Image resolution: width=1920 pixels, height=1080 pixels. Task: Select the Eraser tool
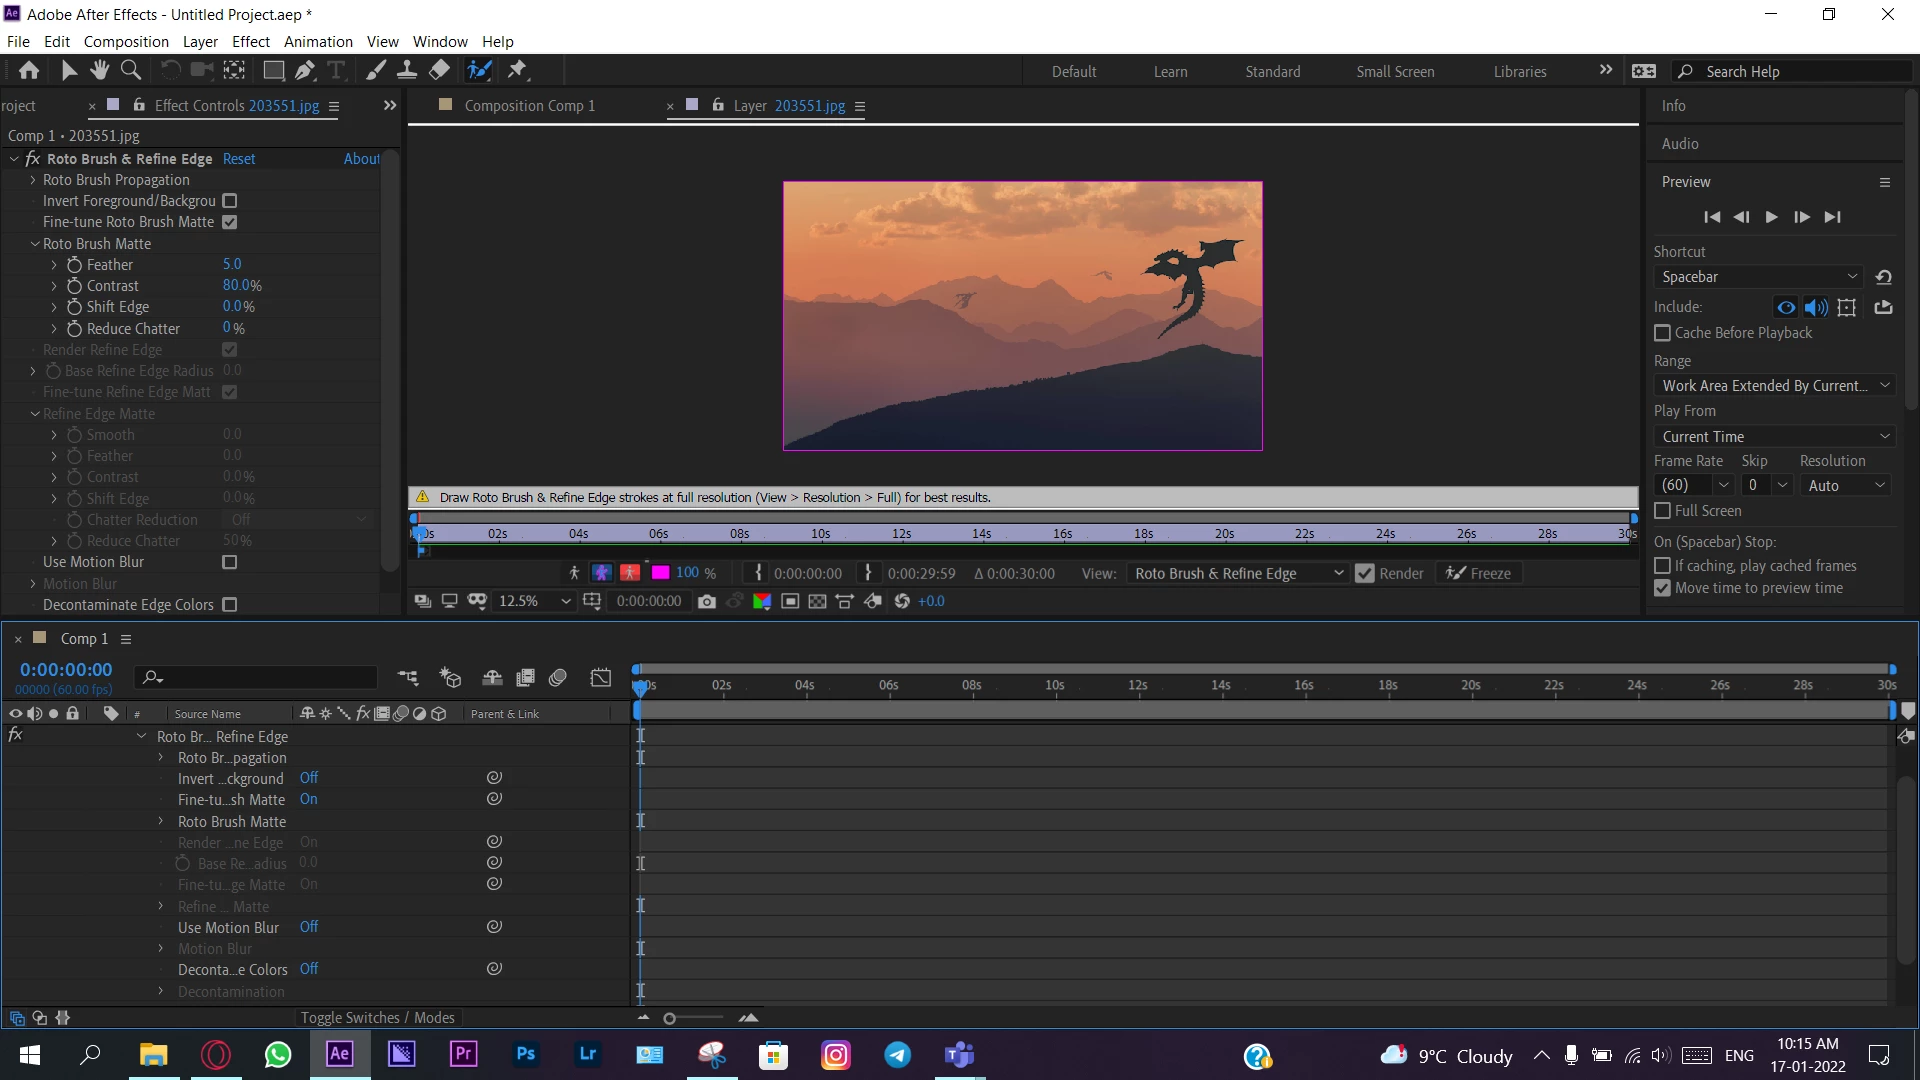439,70
